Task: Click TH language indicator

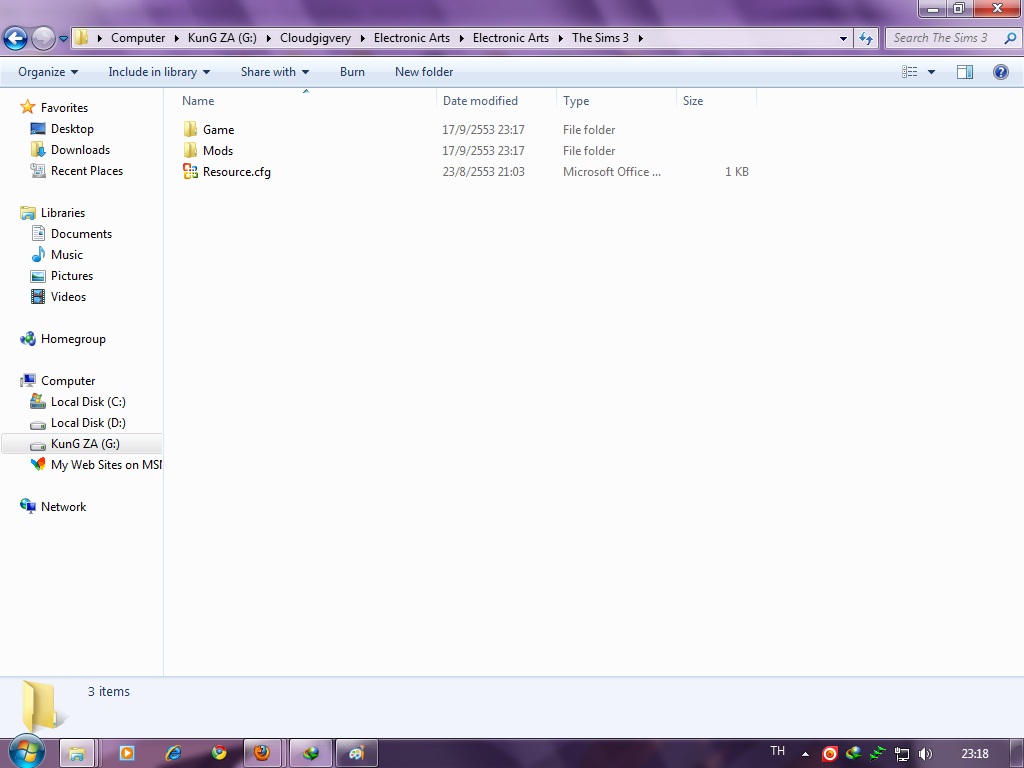Action: [x=777, y=751]
